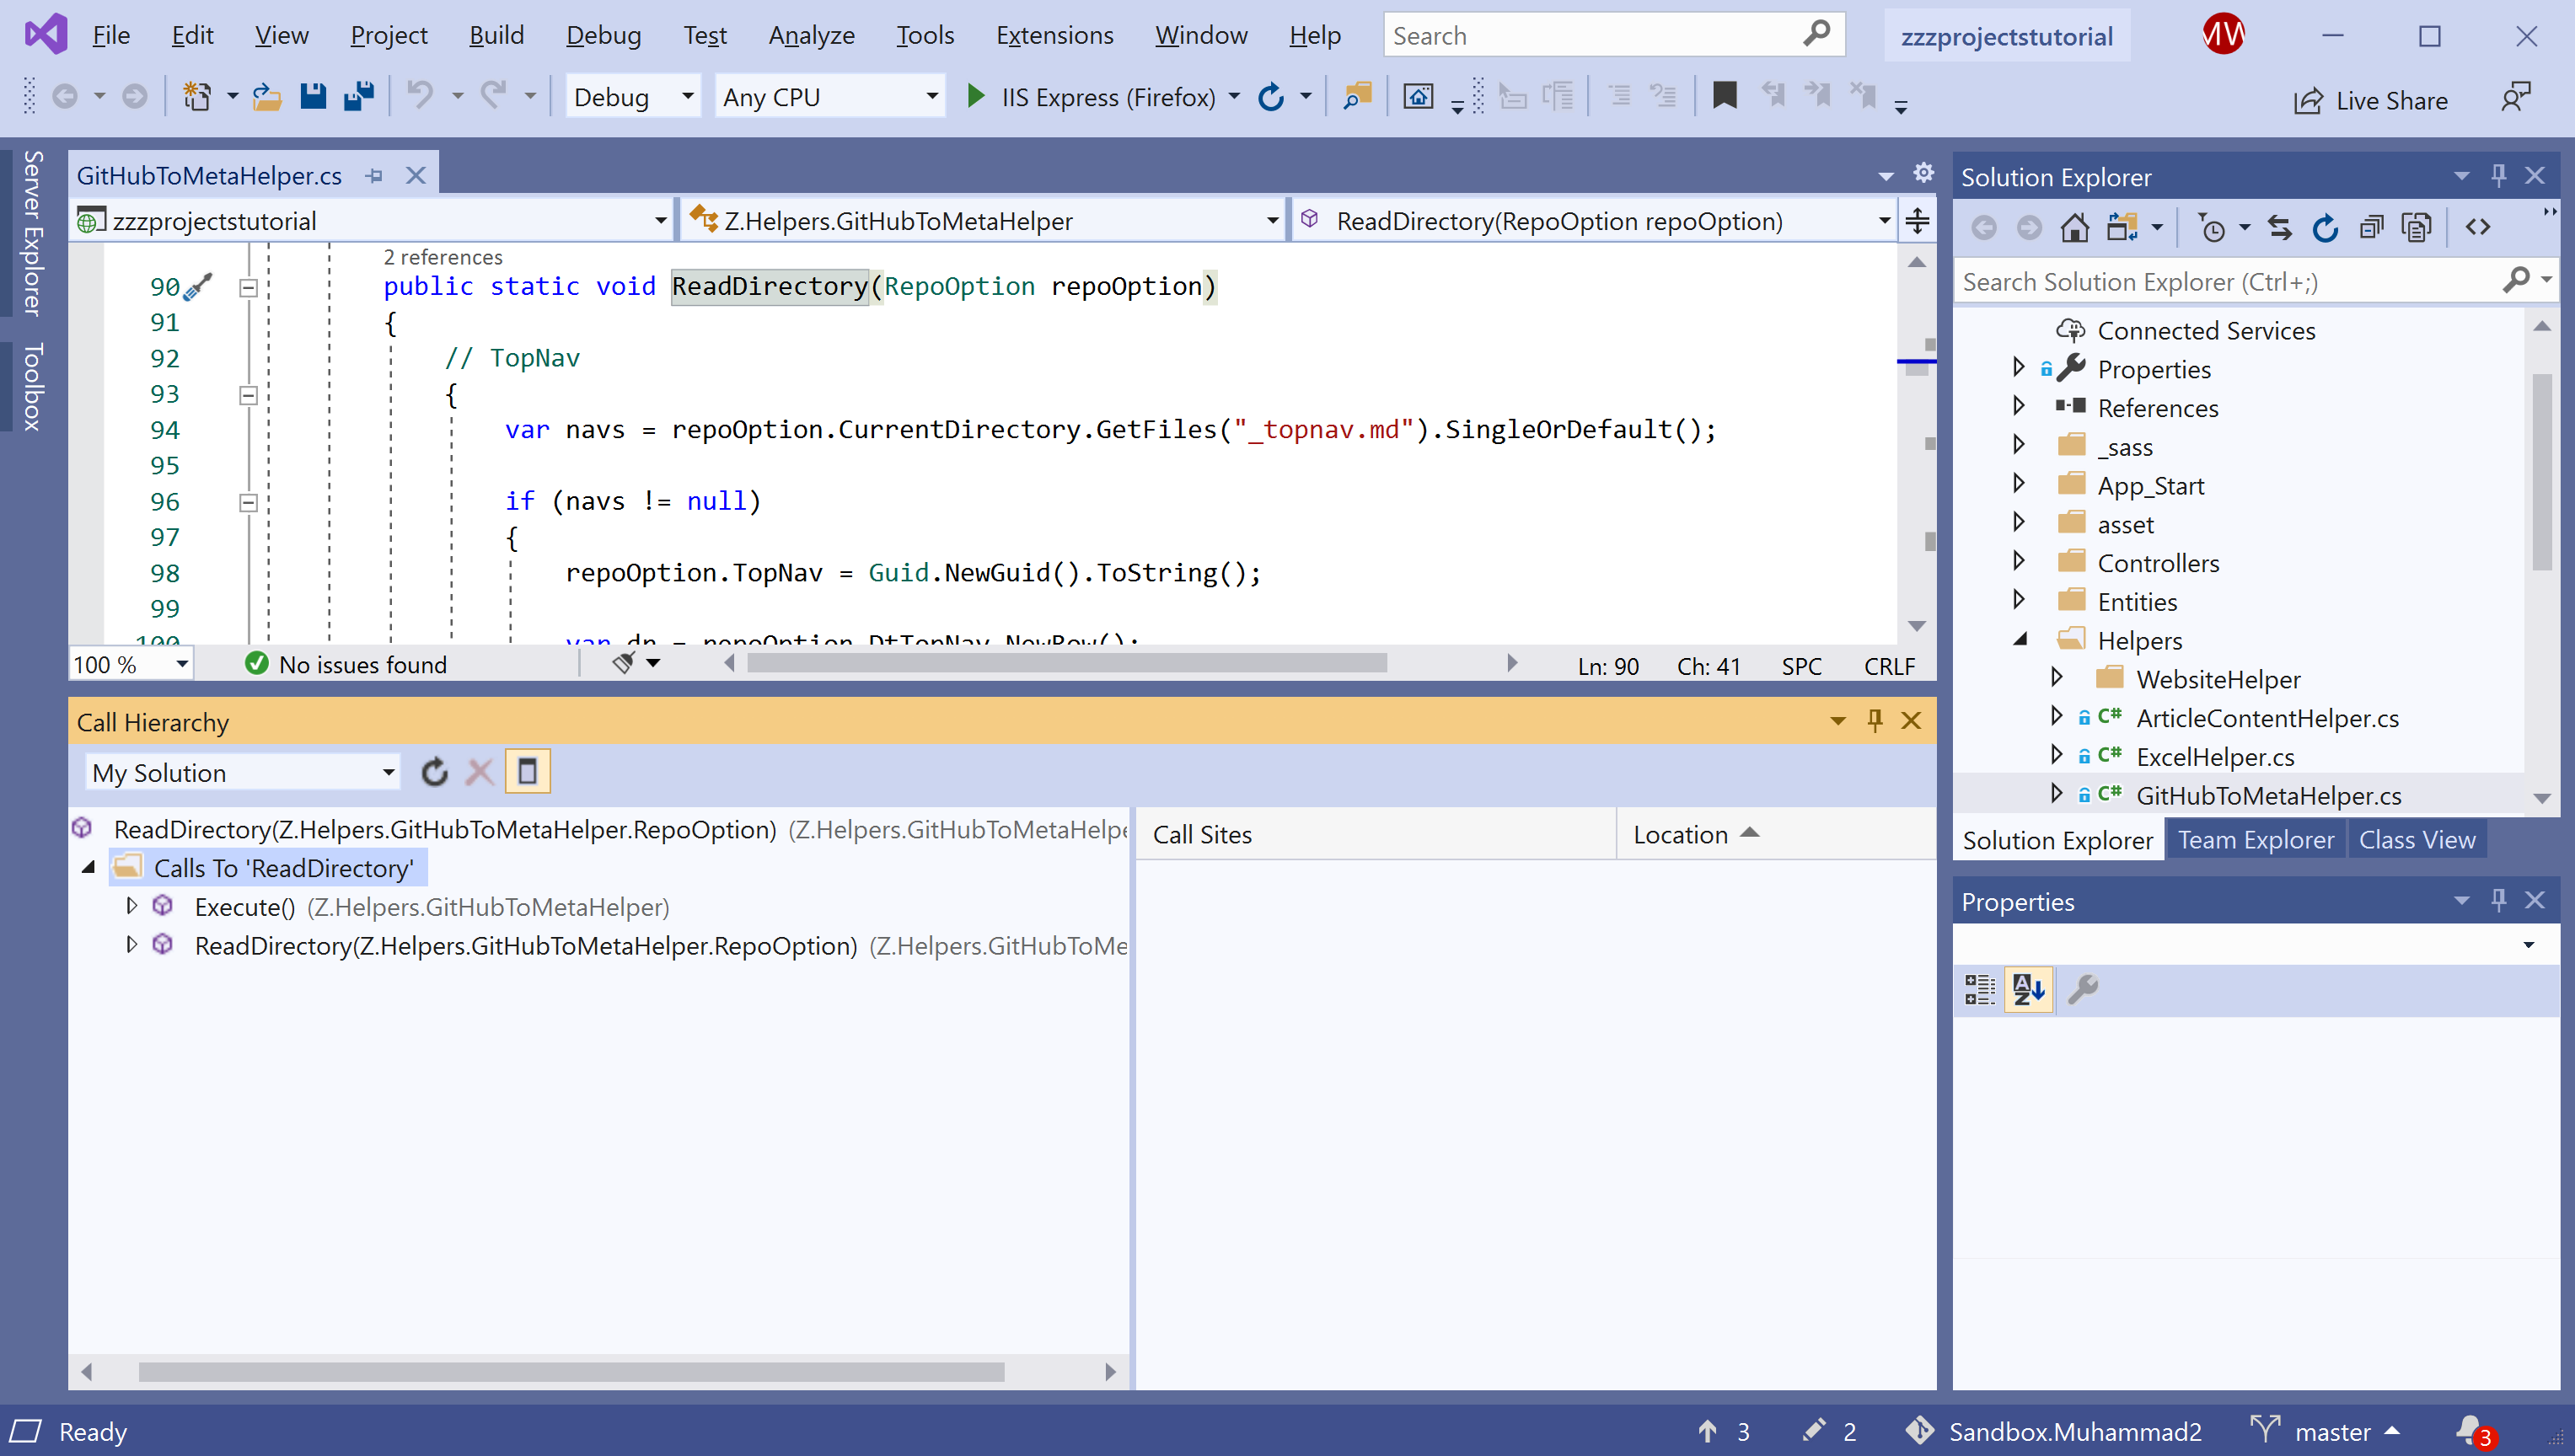This screenshot has width=2575, height=1456.
Task: Click the Home icon in Solution Explorer
Action: tap(2075, 228)
